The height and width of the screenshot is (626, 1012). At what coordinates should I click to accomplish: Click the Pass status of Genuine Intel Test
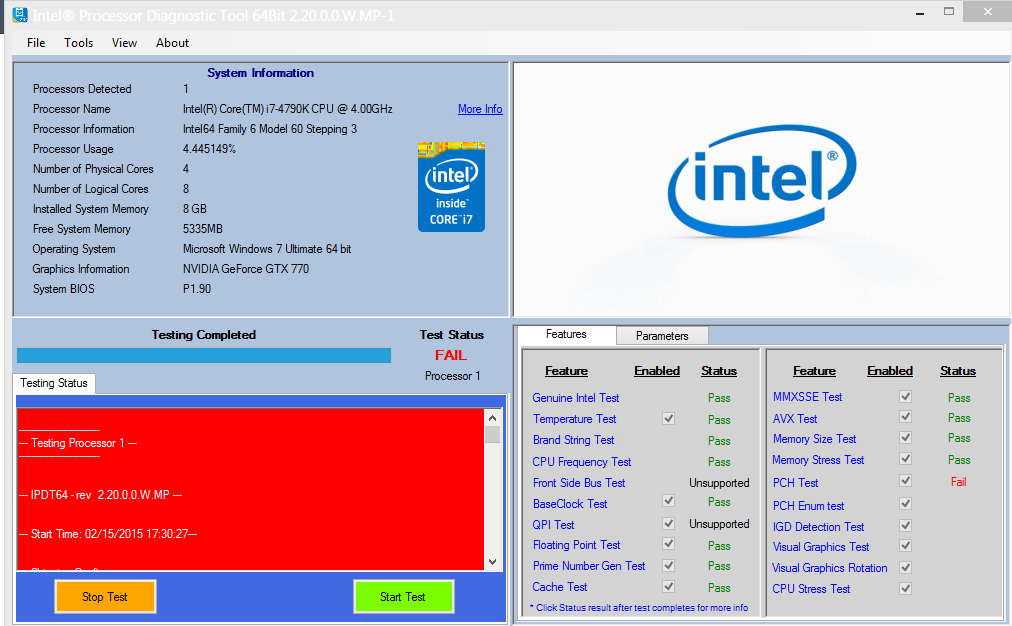pyautogui.click(x=719, y=398)
